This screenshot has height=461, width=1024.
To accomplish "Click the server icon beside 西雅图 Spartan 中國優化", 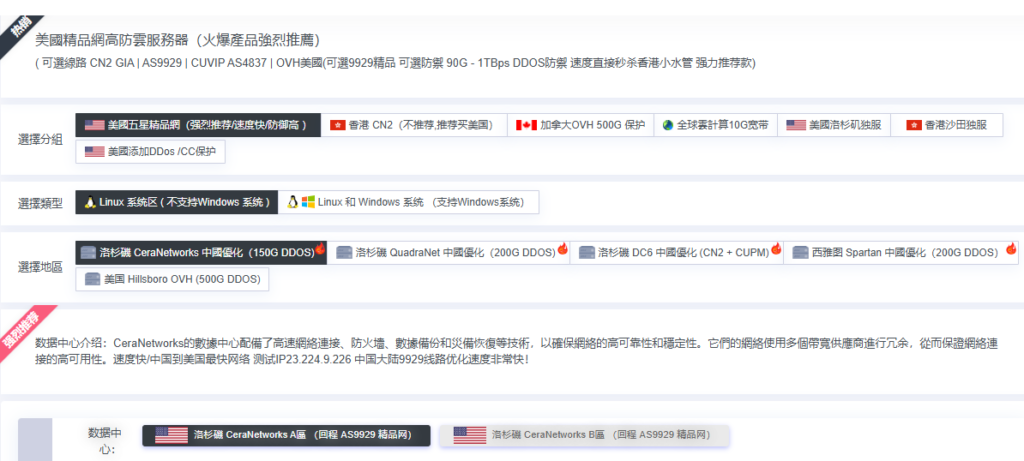I will click(800, 252).
